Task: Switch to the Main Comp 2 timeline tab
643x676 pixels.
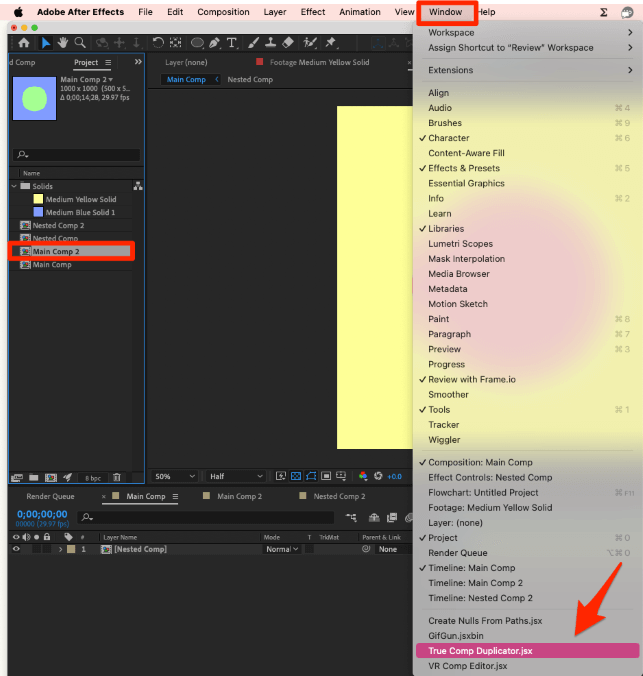Action: point(239,496)
